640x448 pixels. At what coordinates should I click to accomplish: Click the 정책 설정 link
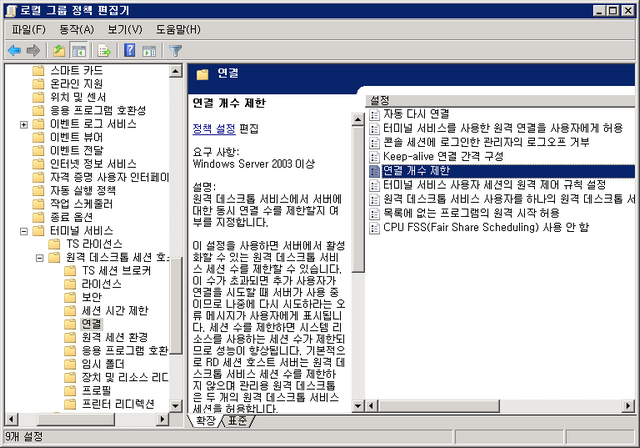[x=214, y=129]
